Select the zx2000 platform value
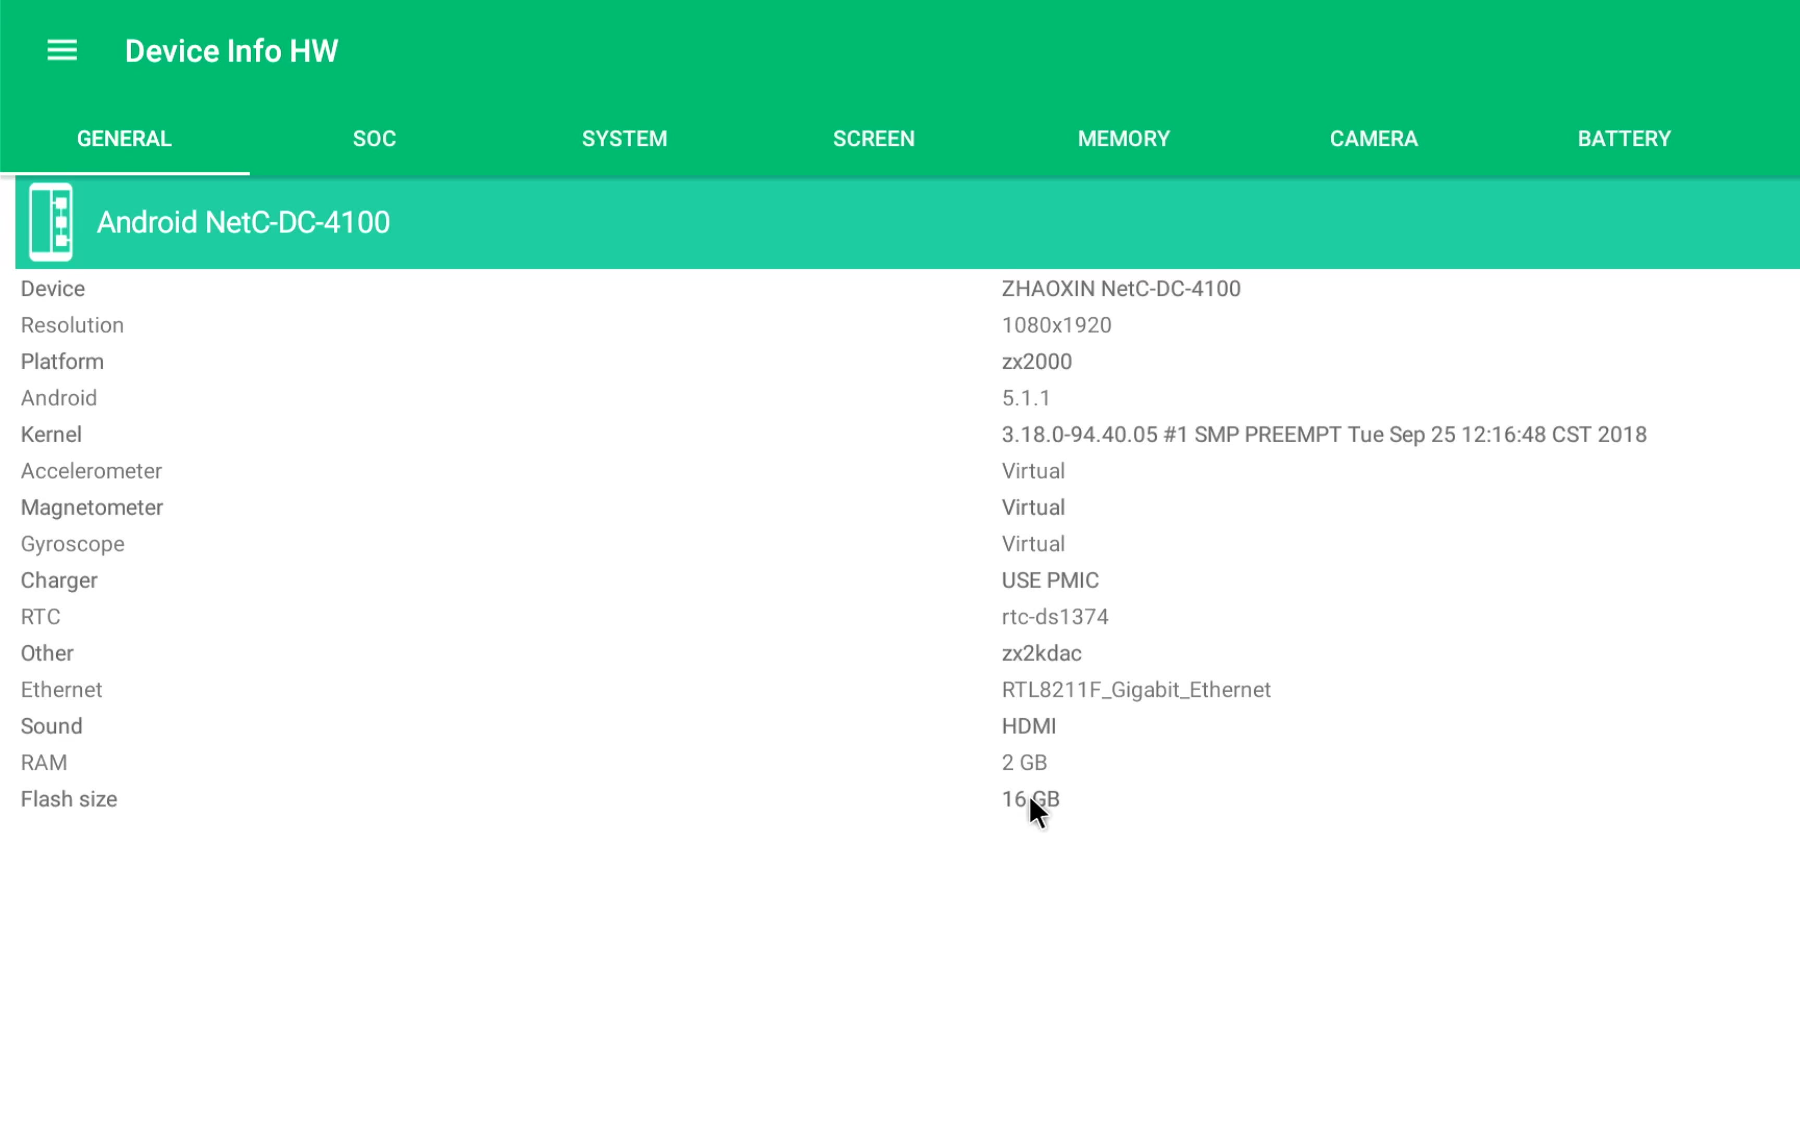 [x=1037, y=362]
